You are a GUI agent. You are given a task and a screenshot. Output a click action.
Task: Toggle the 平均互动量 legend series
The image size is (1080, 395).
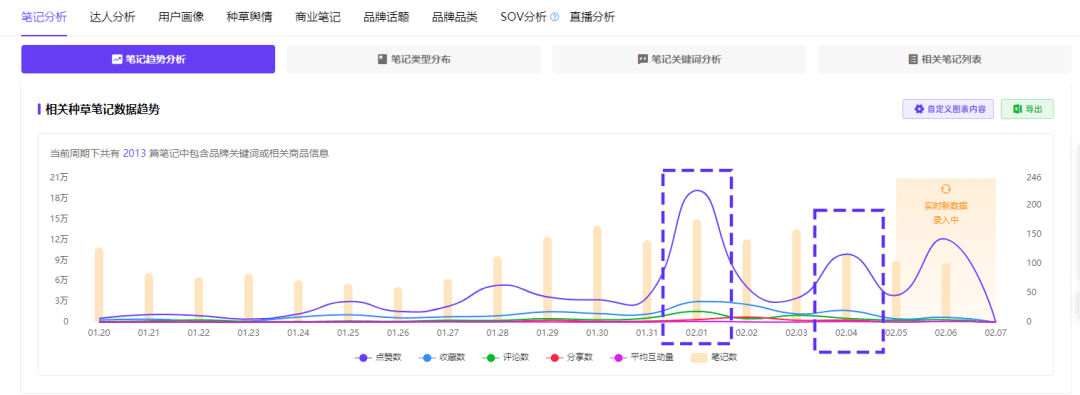point(641,358)
